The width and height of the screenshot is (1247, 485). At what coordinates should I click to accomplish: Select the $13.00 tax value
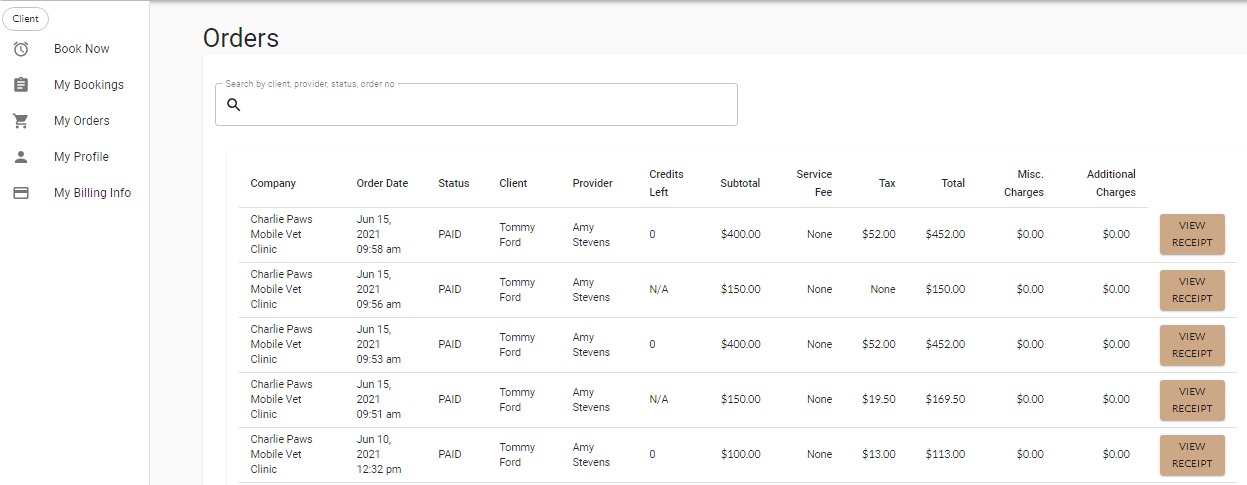[x=879, y=454]
